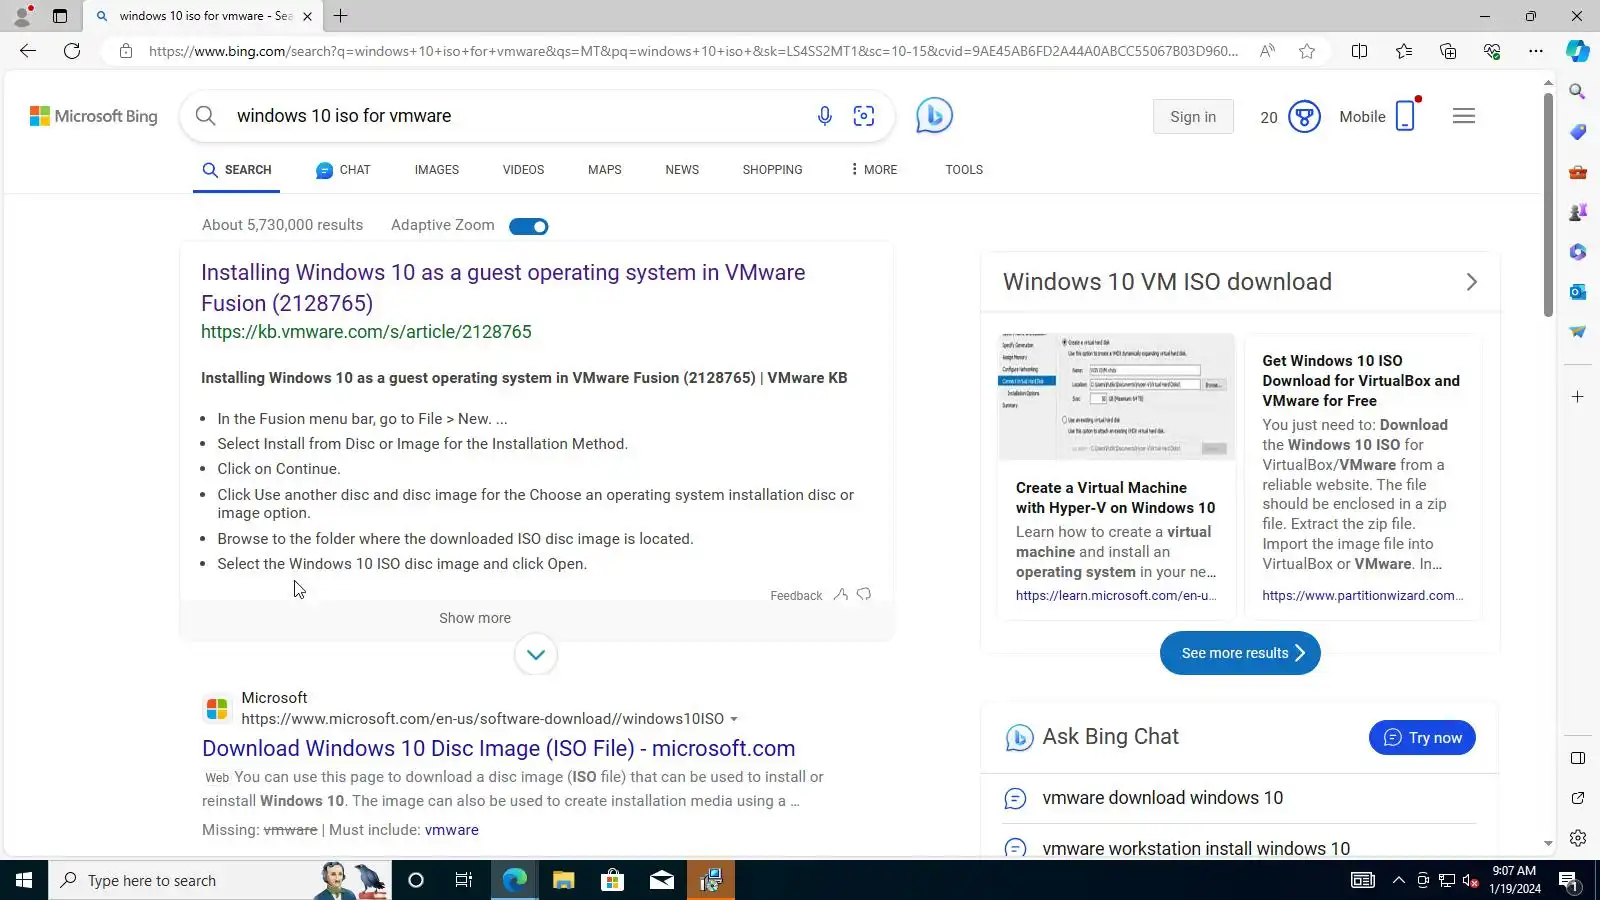This screenshot has height=900, width=1600.
Task: Click the Mobile phone icon
Action: (1405, 116)
